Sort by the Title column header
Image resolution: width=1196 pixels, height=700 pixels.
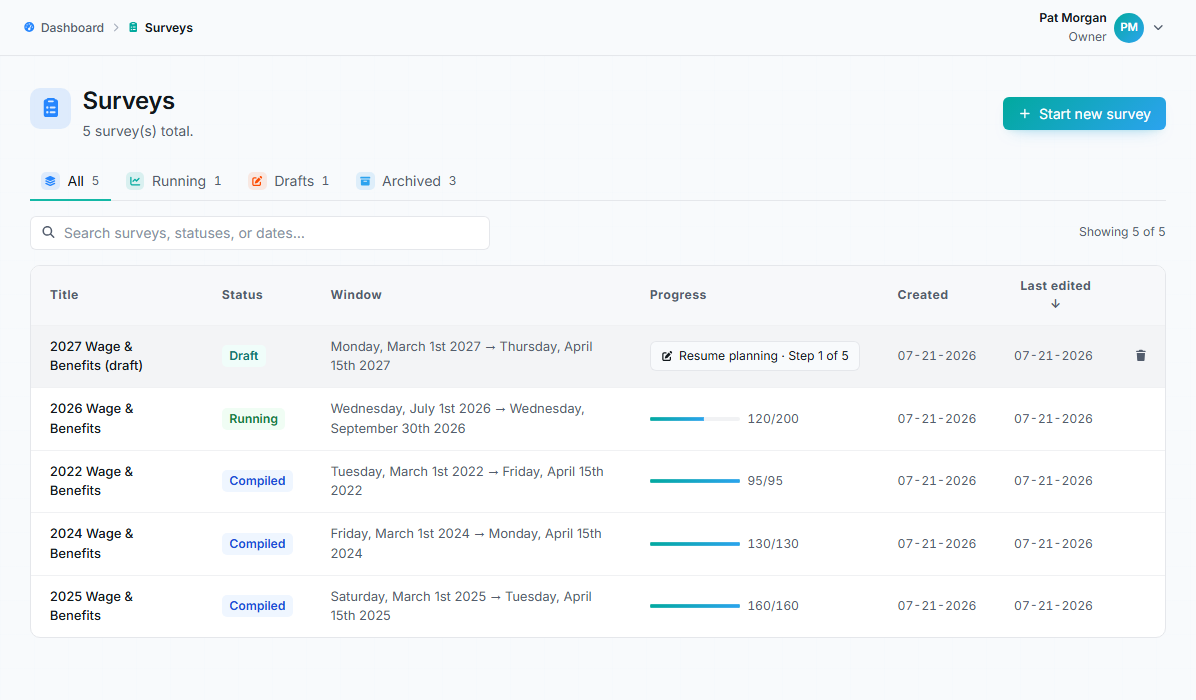click(x=64, y=294)
